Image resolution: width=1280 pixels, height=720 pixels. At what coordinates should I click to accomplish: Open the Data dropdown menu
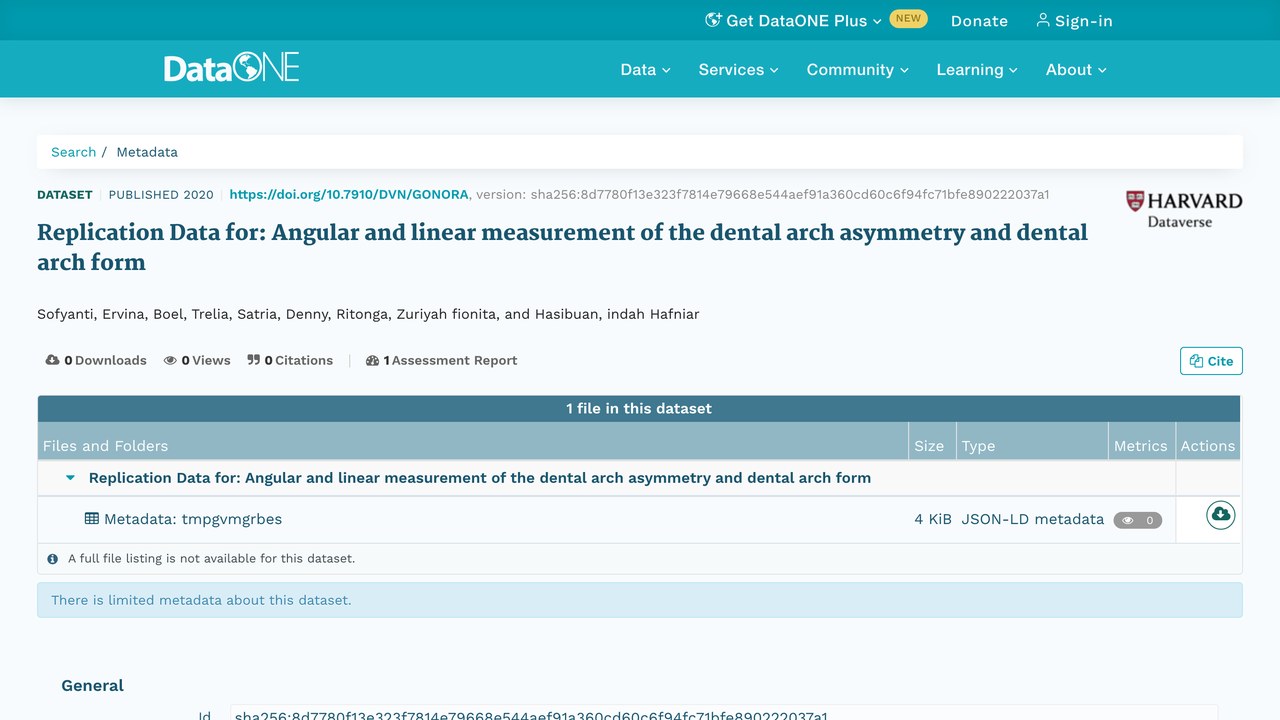[645, 69]
